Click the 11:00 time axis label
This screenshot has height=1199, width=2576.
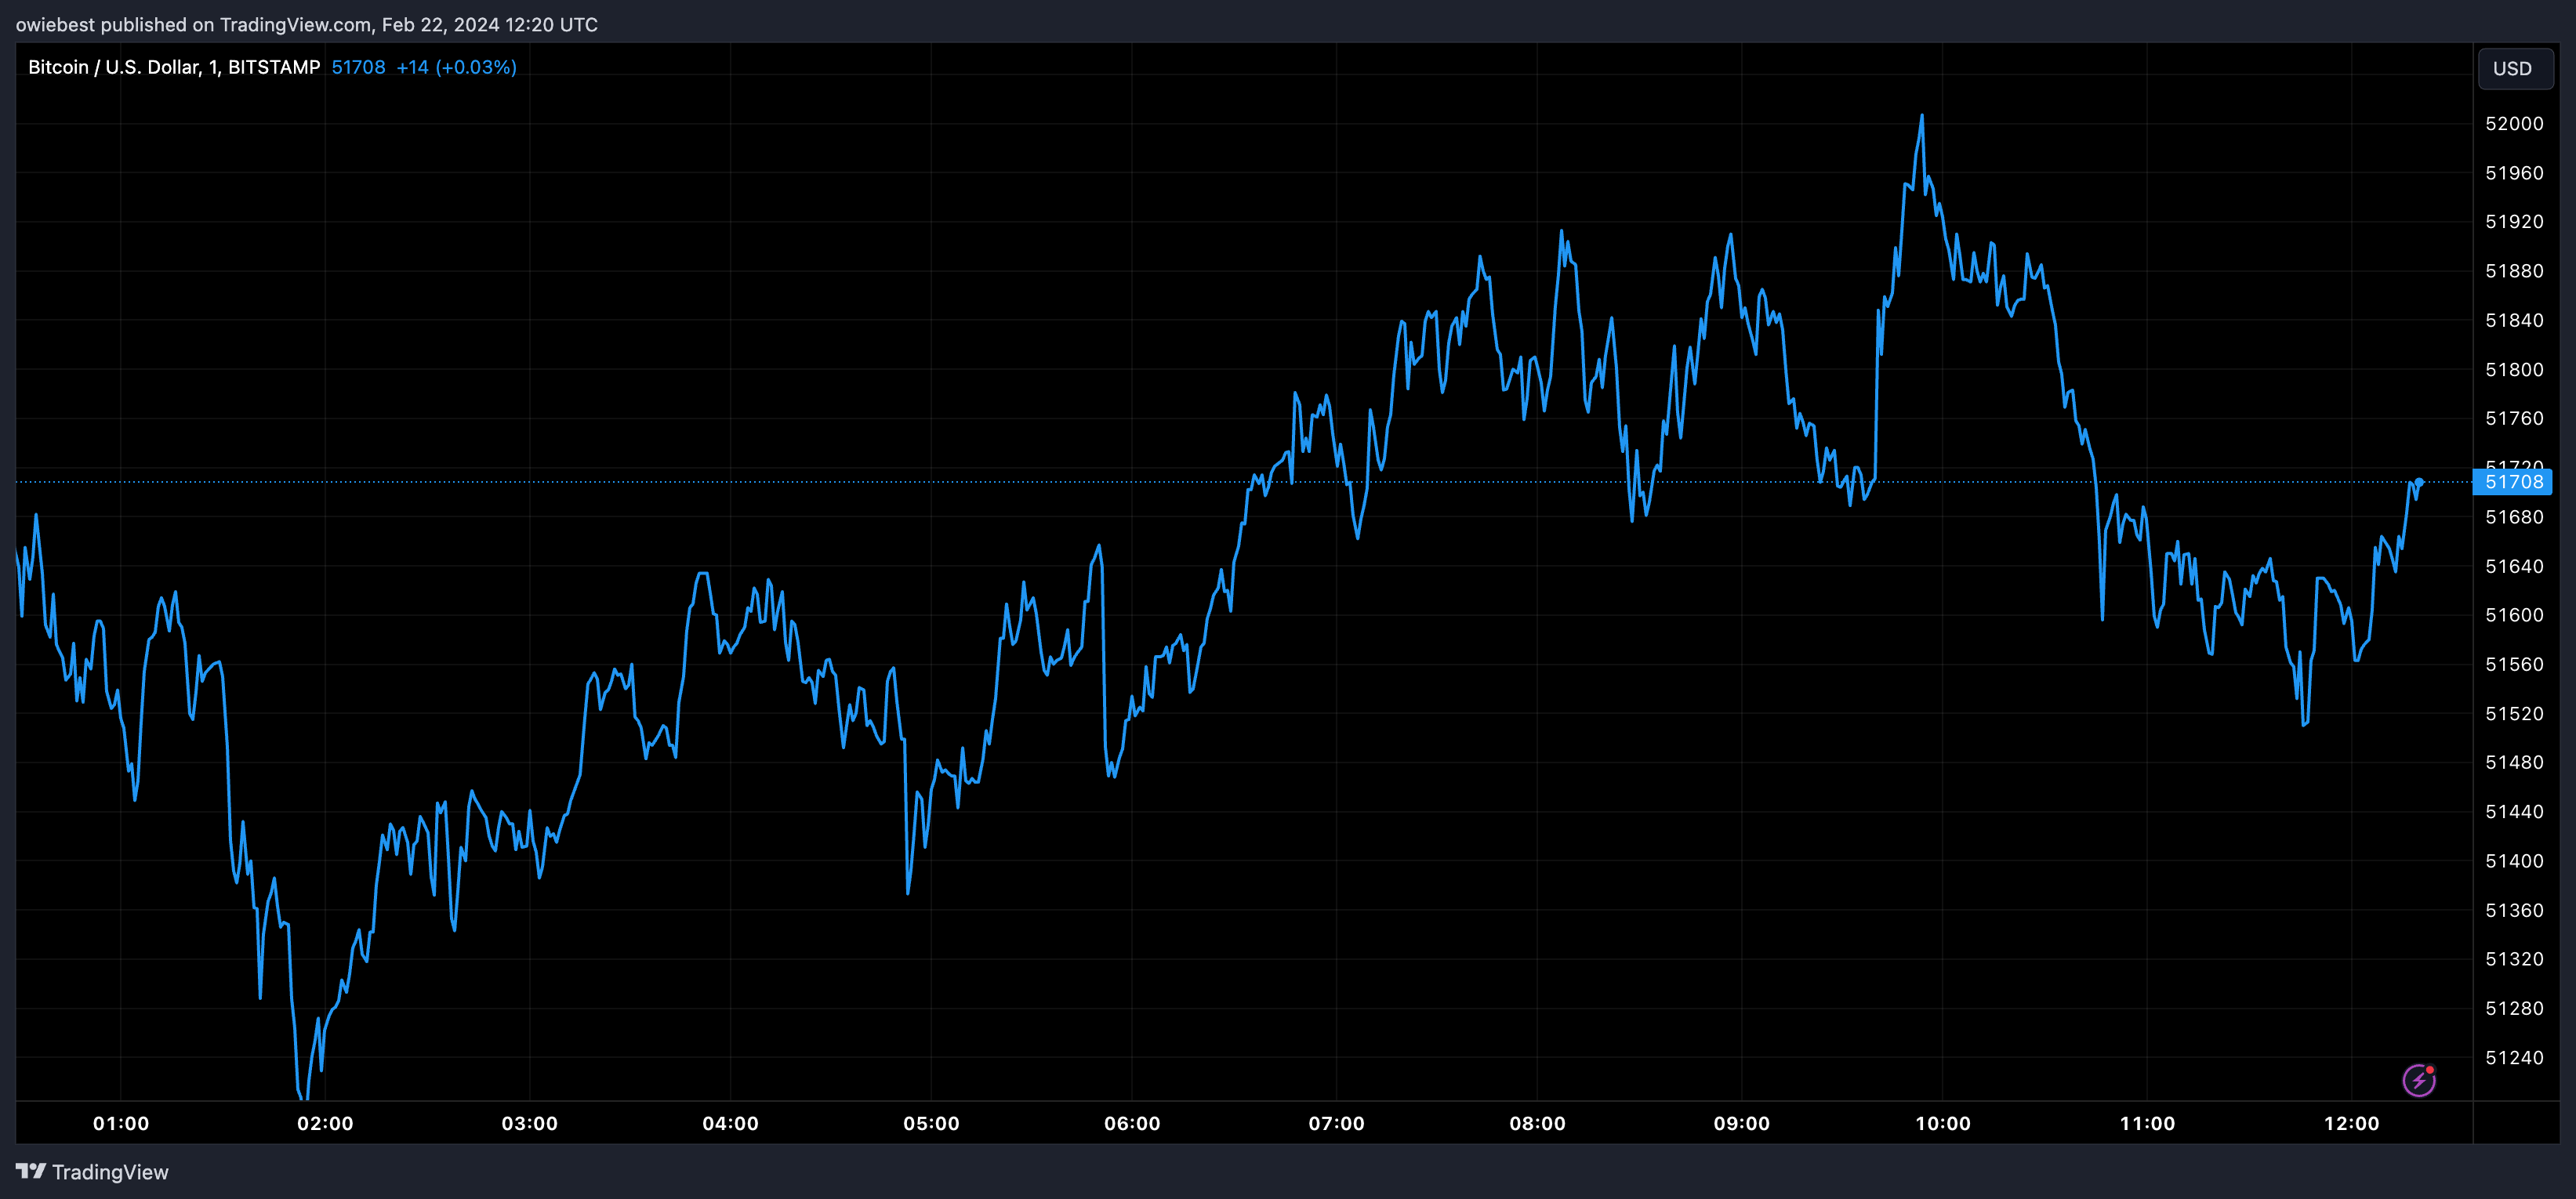2147,1123
